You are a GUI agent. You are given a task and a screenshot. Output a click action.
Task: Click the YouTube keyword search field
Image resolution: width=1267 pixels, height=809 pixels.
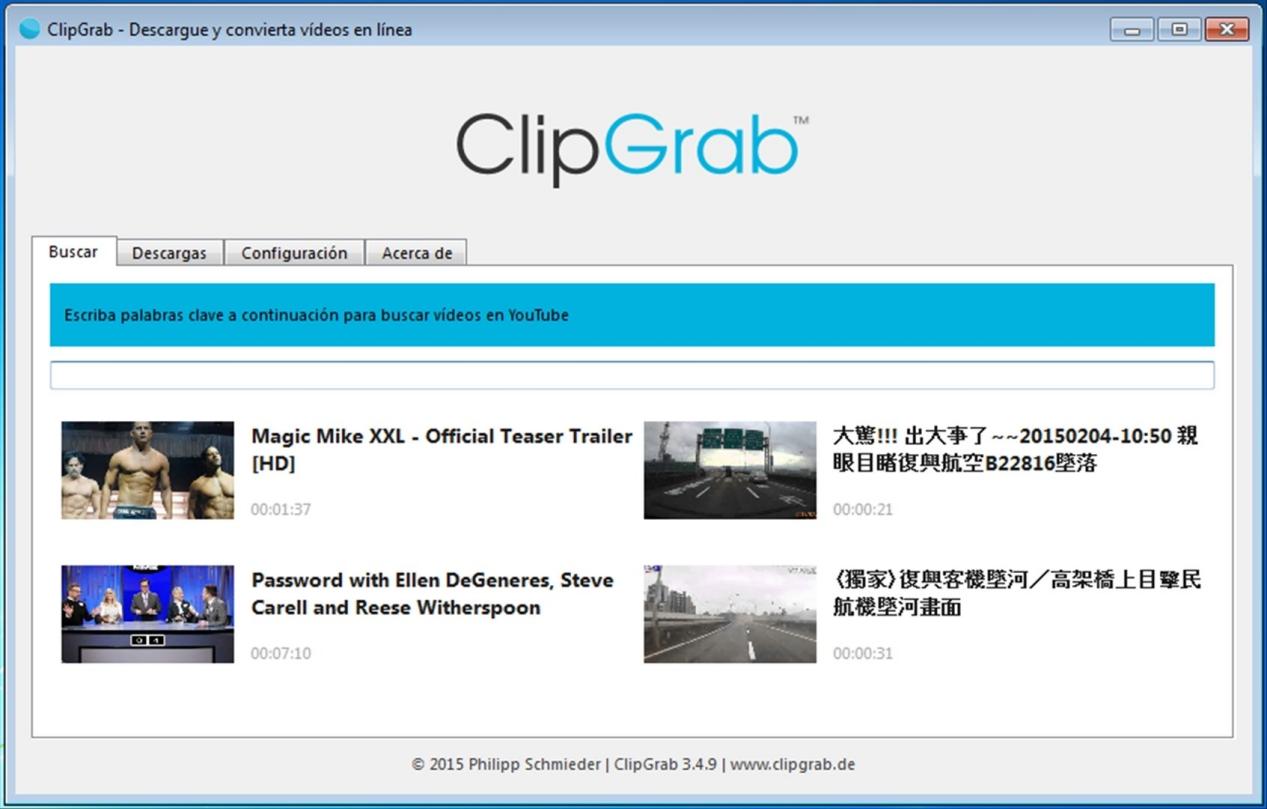pos(632,376)
